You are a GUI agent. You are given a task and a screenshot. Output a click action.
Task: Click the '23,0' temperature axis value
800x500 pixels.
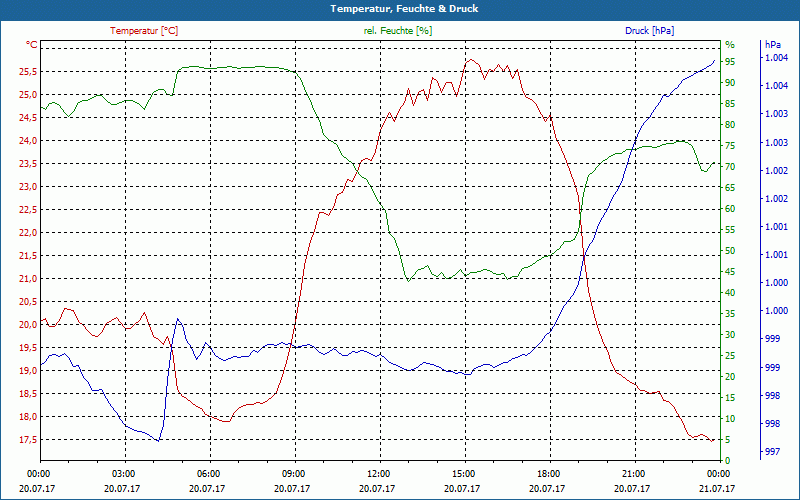(28, 187)
